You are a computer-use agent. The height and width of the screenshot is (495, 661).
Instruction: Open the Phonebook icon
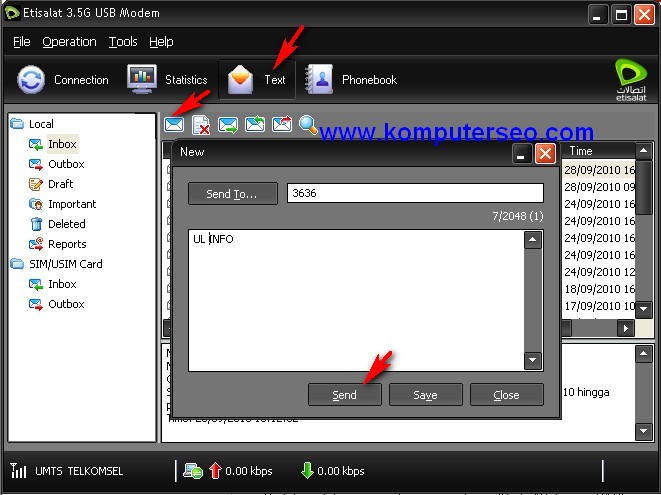pyautogui.click(x=319, y=79)
